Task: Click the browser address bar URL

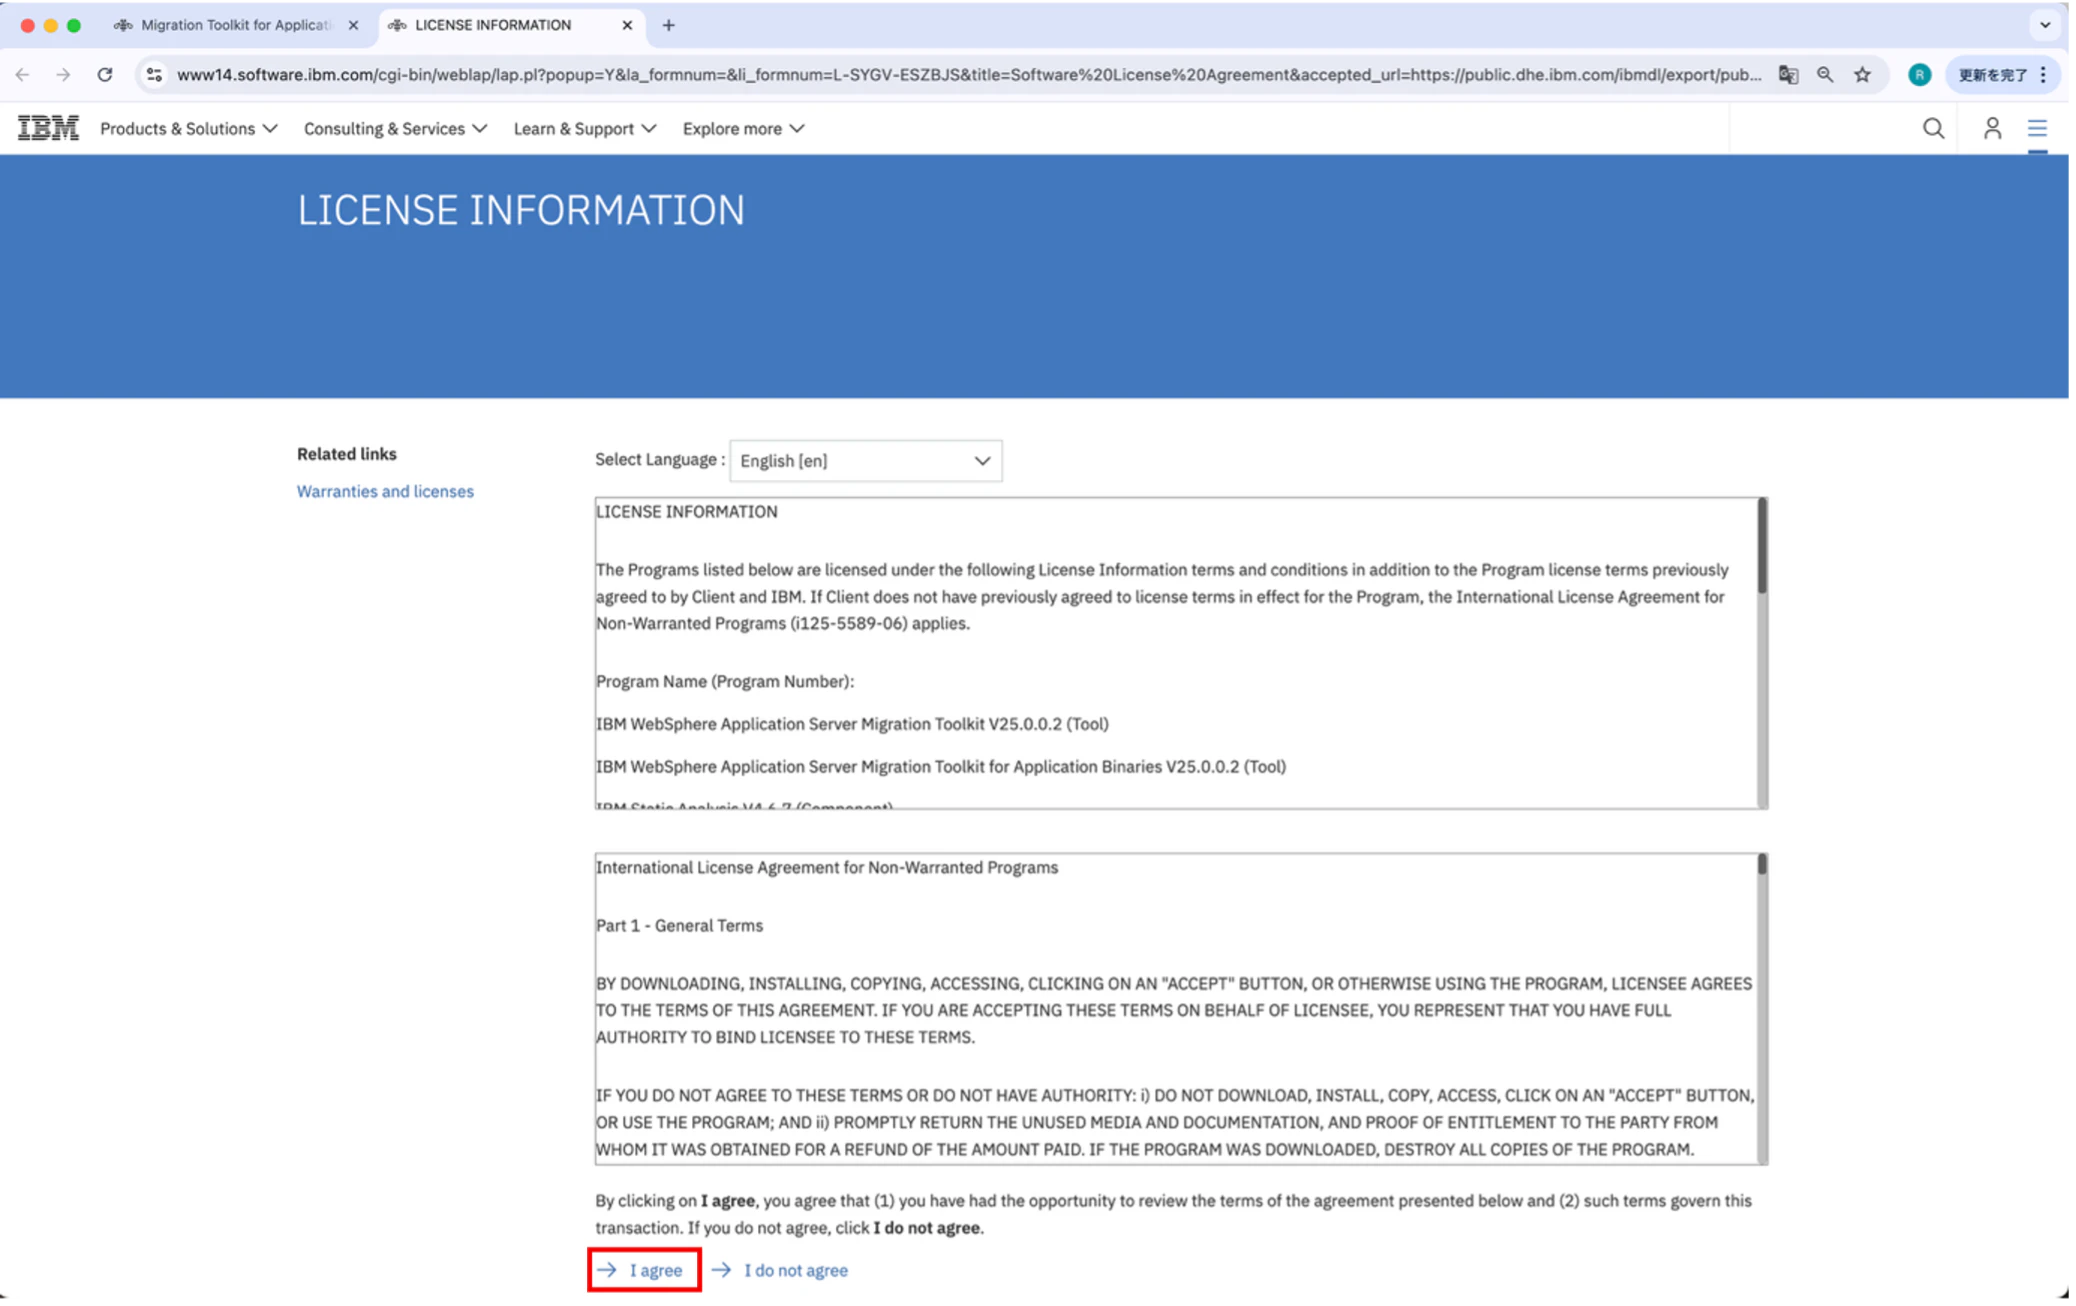Action: coord(968,74)
